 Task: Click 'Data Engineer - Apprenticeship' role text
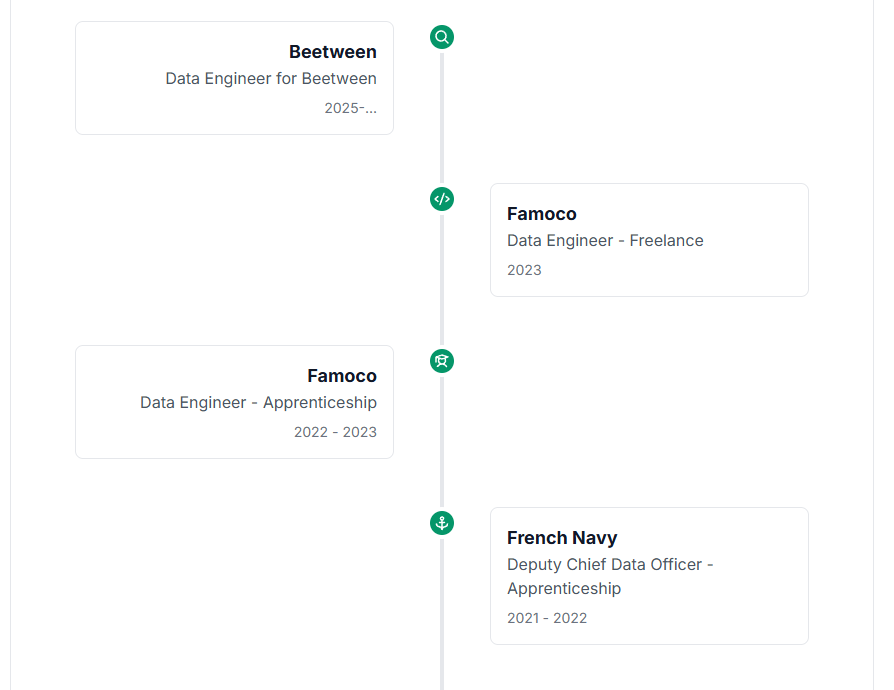click(x=258, y=403)
